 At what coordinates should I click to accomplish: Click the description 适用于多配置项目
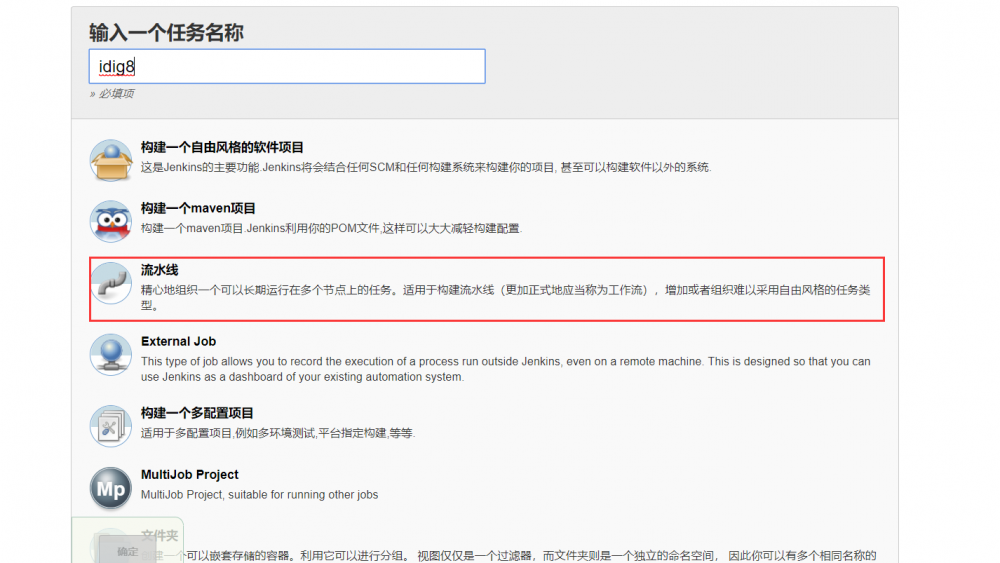click(277, 433)
